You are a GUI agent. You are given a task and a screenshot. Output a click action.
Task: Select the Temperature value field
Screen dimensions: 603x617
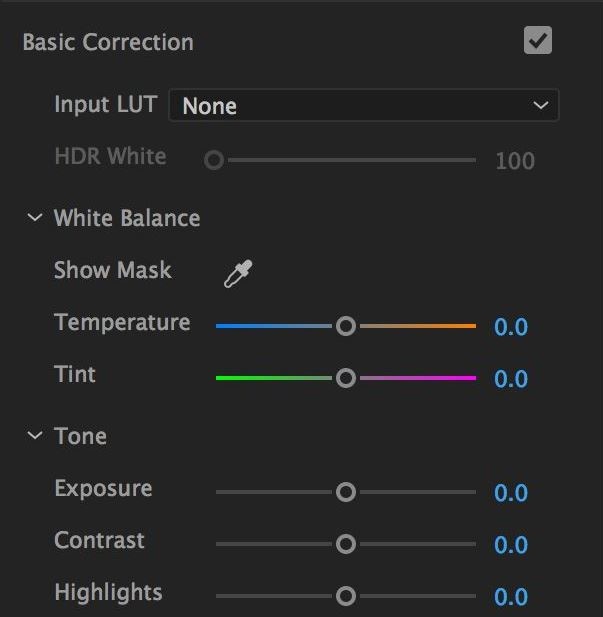click(x=511, y=327)
